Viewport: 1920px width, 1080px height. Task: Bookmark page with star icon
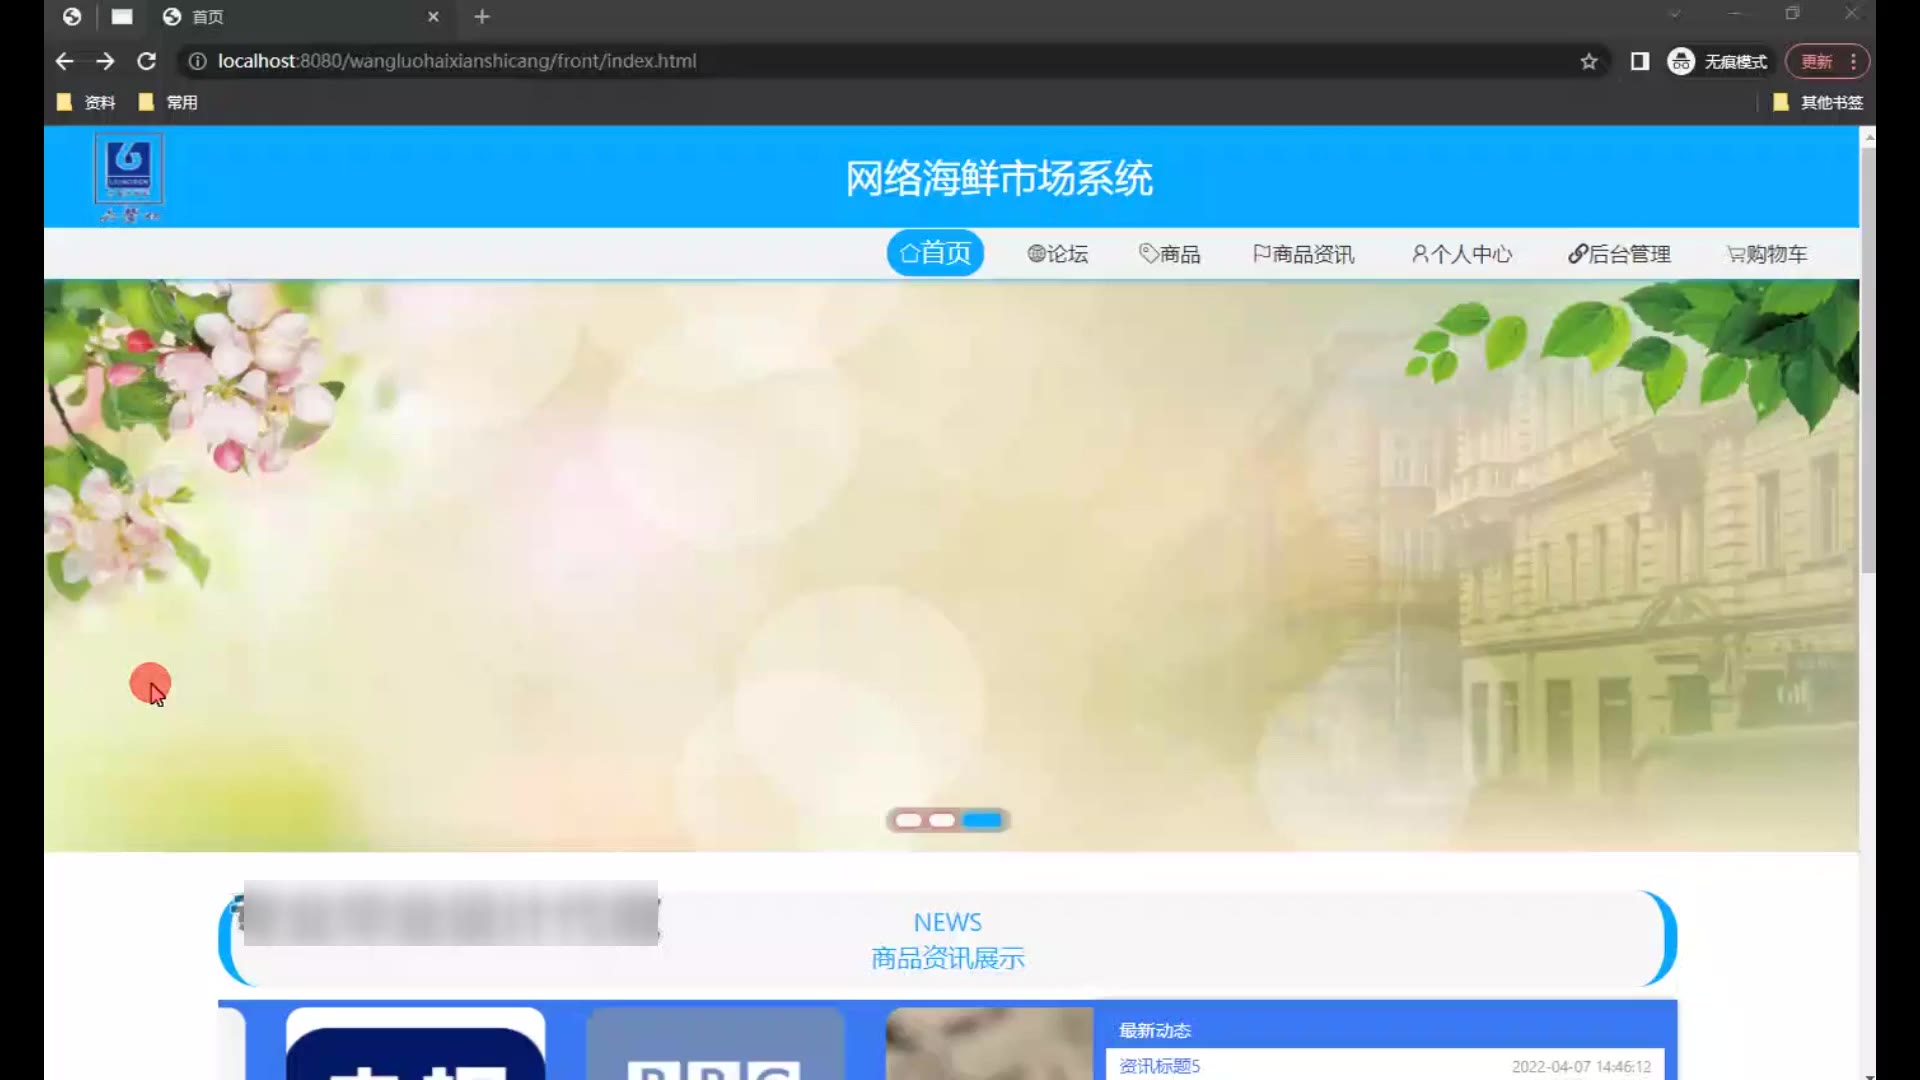[1589, 61]
